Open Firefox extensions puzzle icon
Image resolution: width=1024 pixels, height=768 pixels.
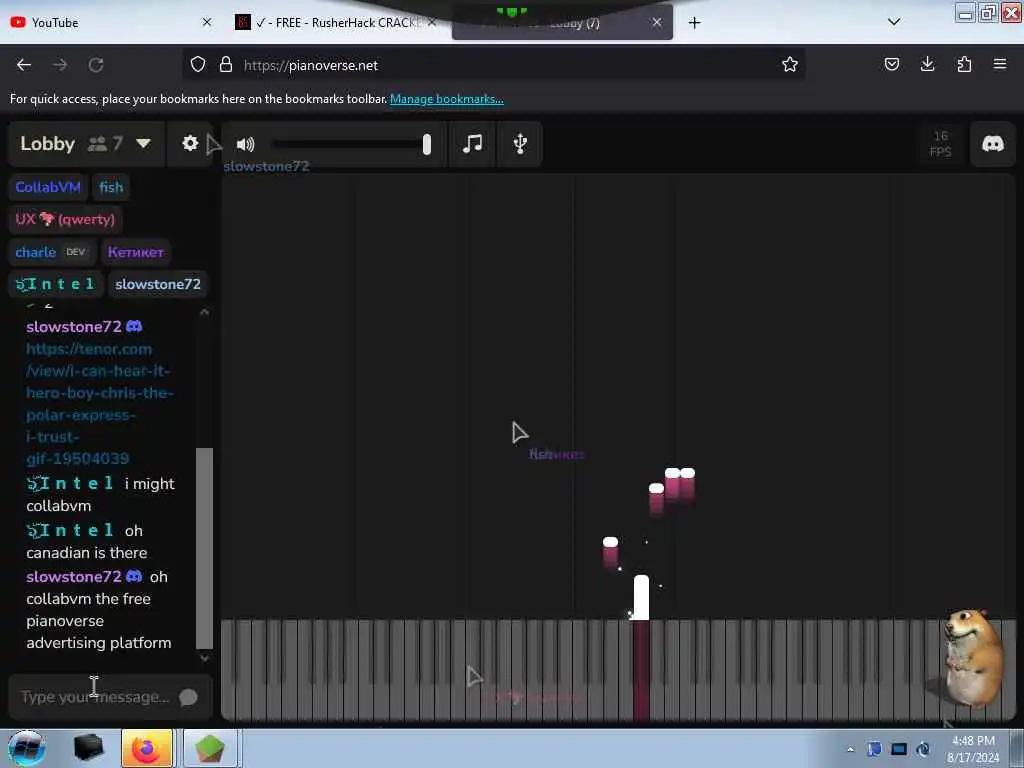point(964,64)
